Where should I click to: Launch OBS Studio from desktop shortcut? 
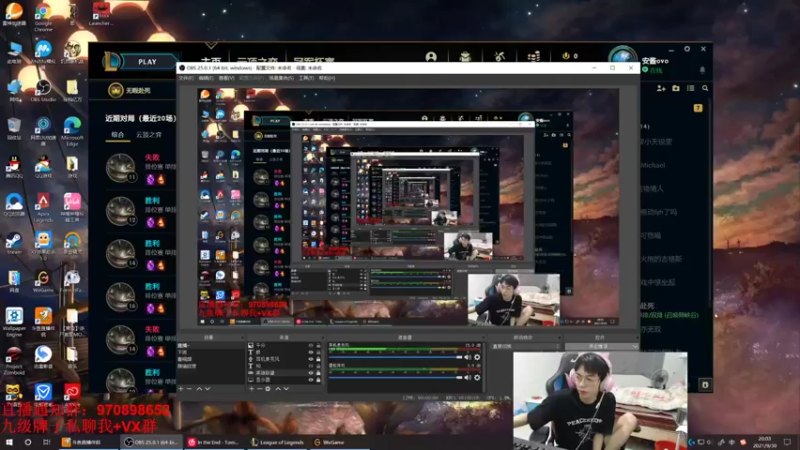click(43, 91)
